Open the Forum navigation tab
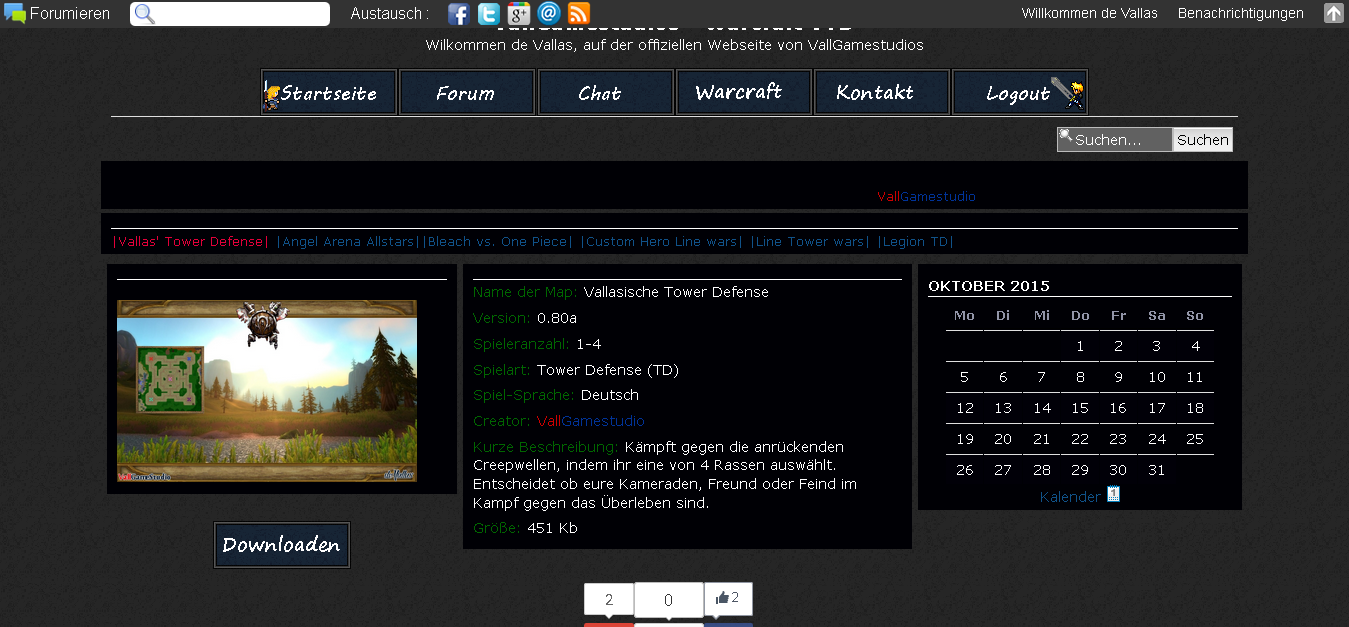This screenshot has width=1349, height=627. 466,93
